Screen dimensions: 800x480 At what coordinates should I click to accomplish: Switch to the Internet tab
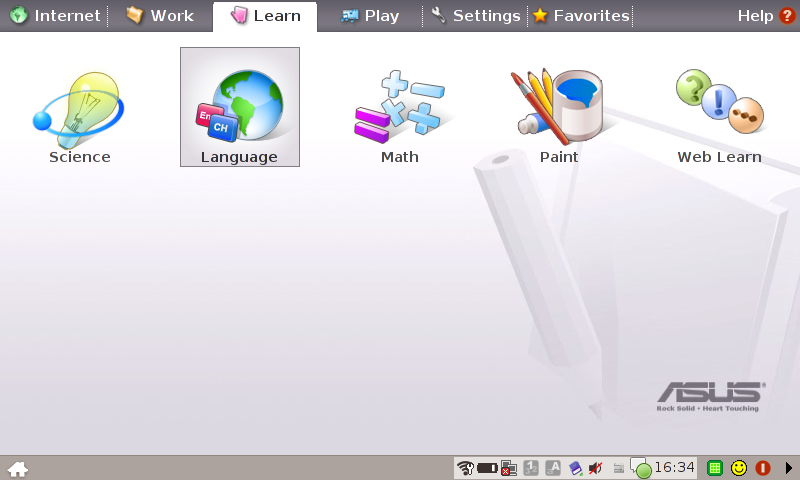(x=56, y=16)
